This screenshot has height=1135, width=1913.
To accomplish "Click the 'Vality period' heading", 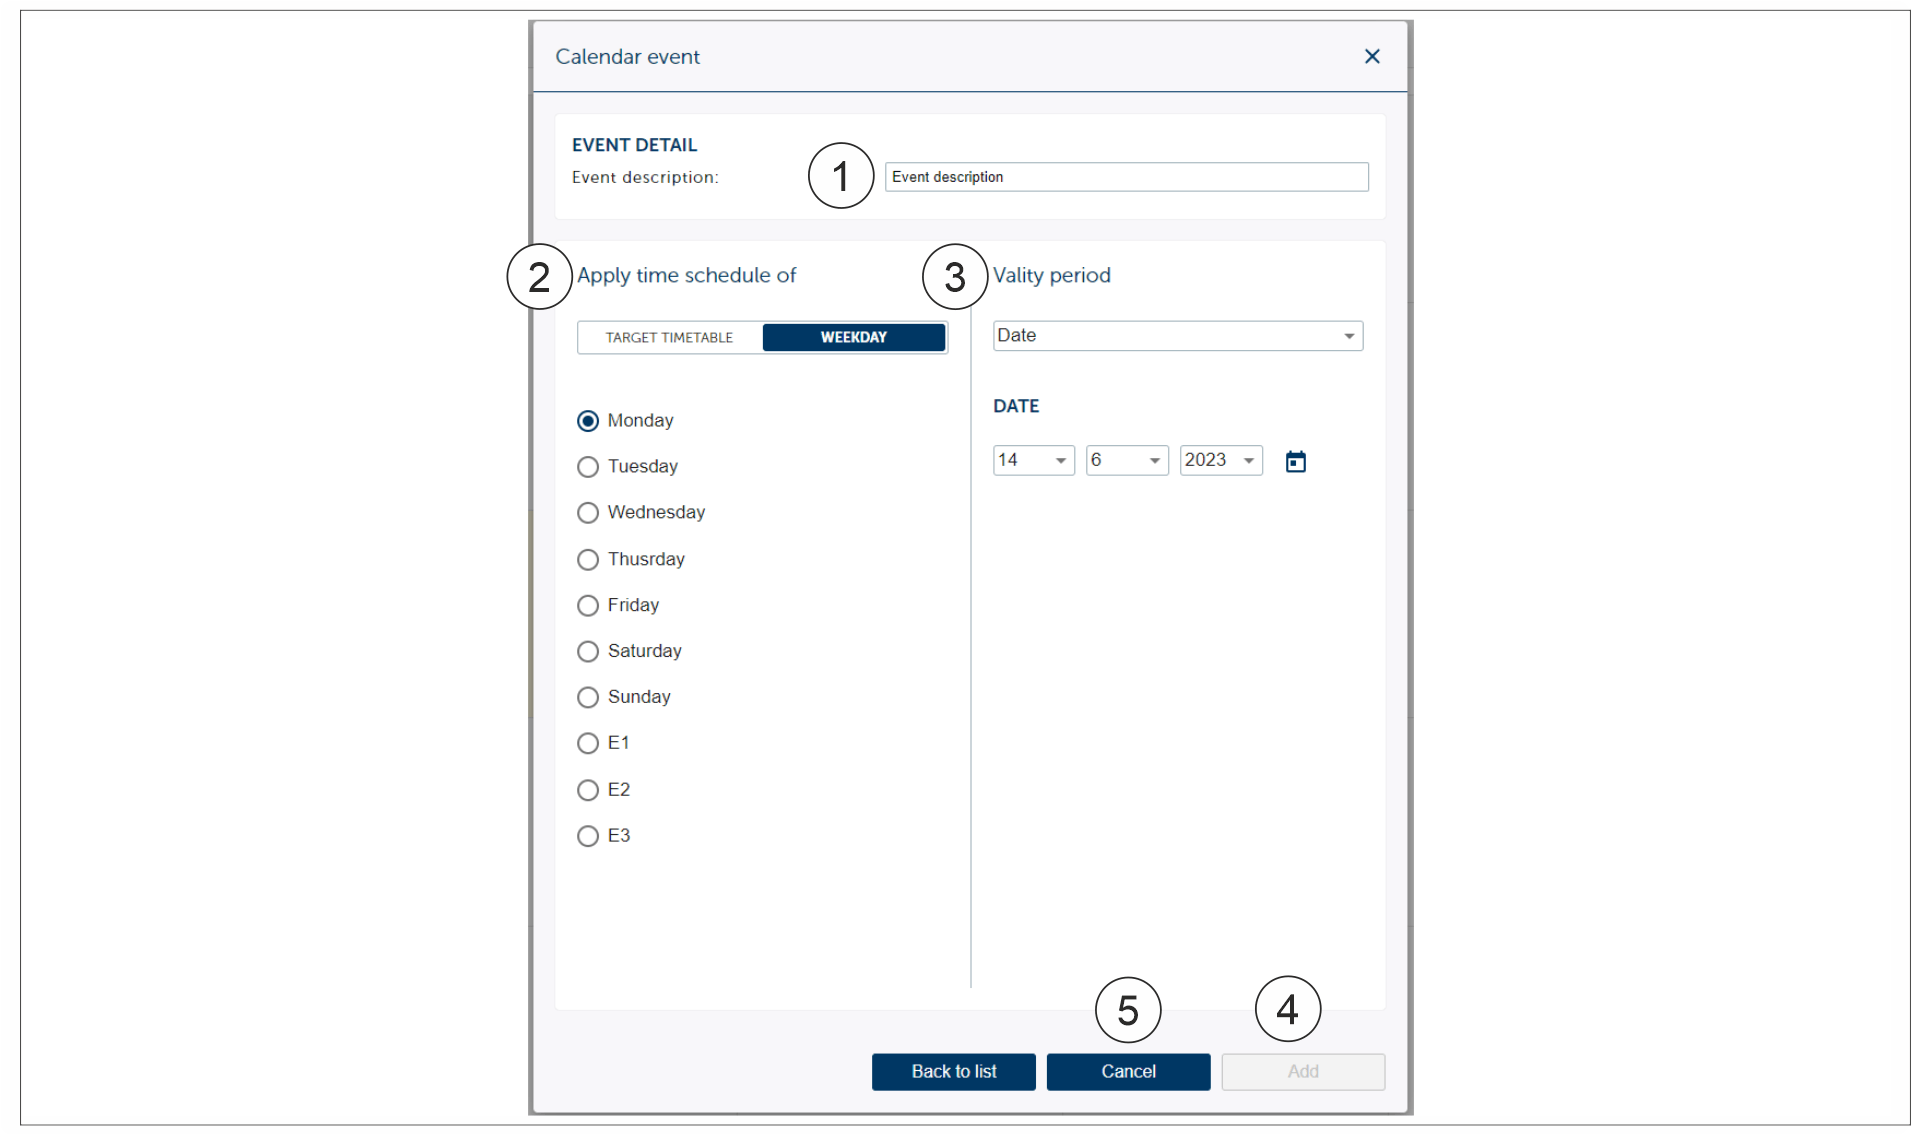I will click(x=1052, y=276).
